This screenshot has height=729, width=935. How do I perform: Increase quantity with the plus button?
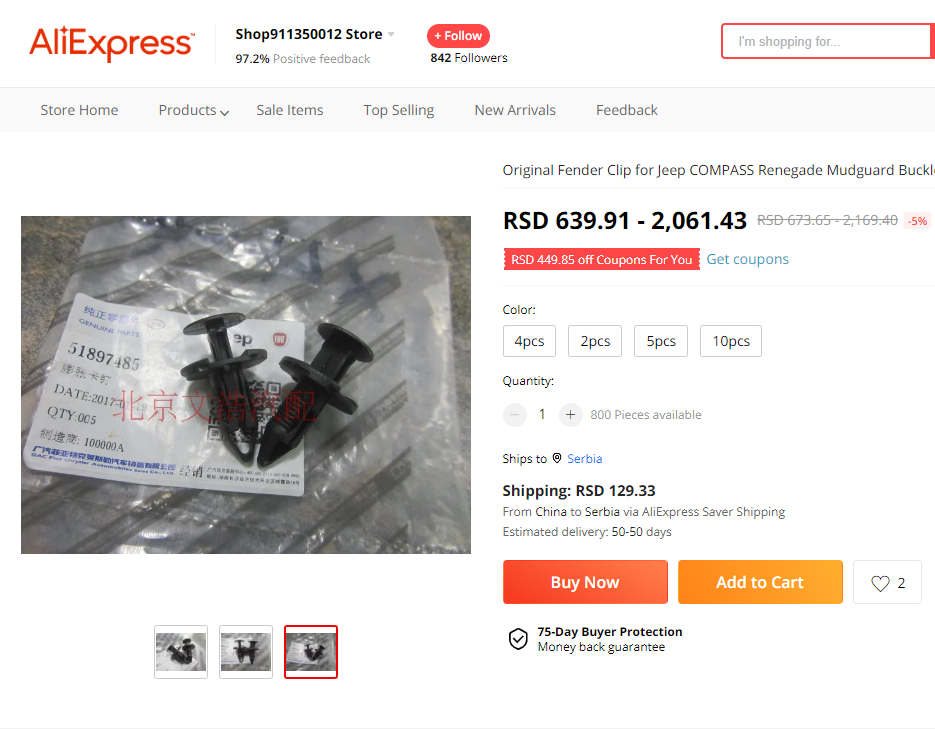coord(570,414)
